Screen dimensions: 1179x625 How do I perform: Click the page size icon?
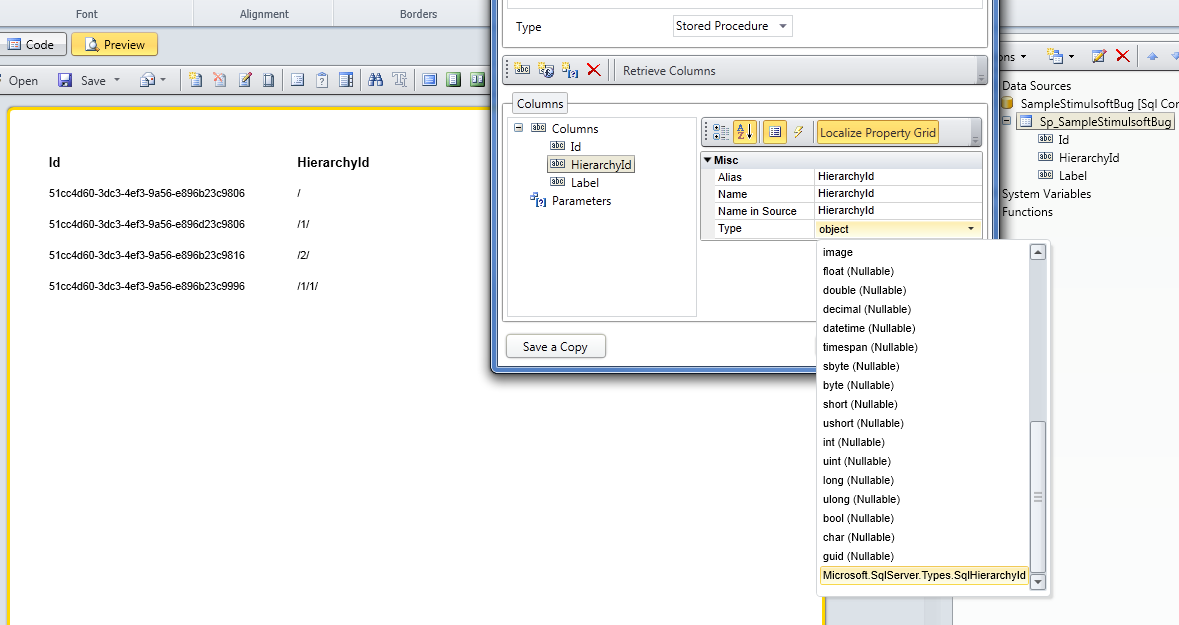tap(268, 80)
